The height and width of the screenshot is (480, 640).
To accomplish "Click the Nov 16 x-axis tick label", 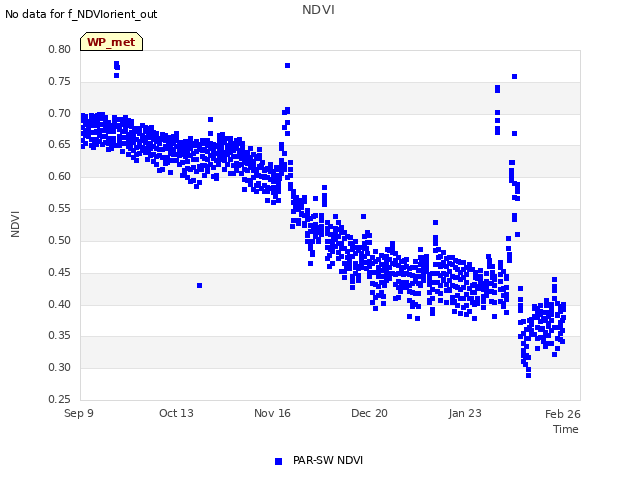I will (272, 413).
